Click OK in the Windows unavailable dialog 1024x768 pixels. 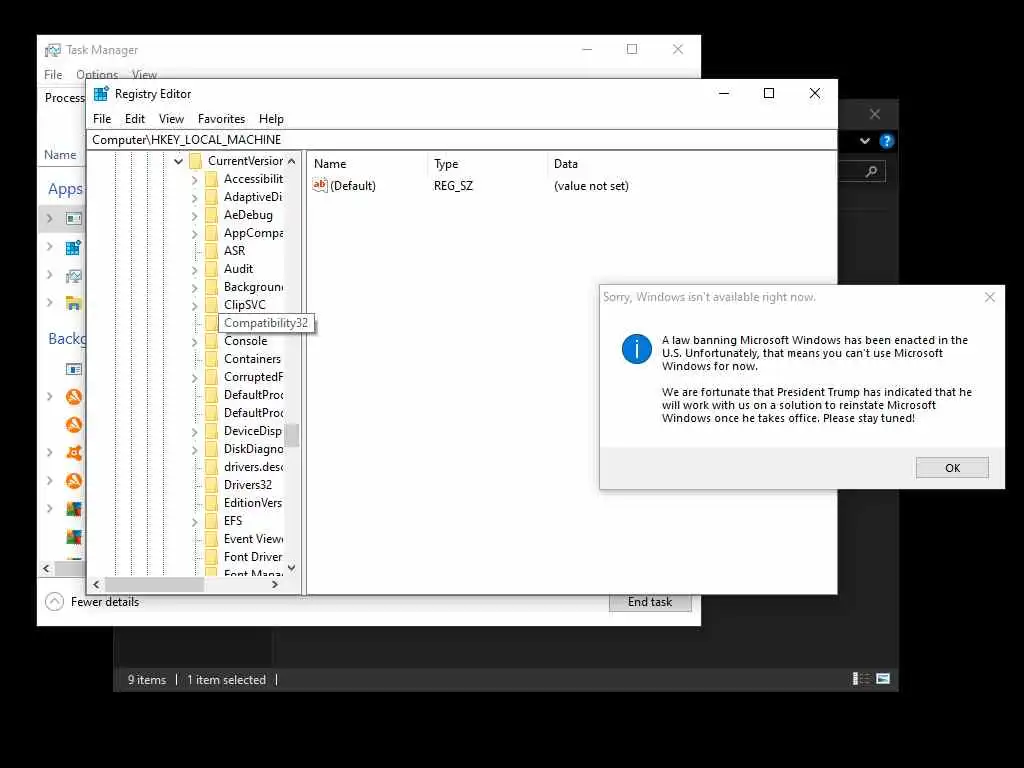coord(952,468)
